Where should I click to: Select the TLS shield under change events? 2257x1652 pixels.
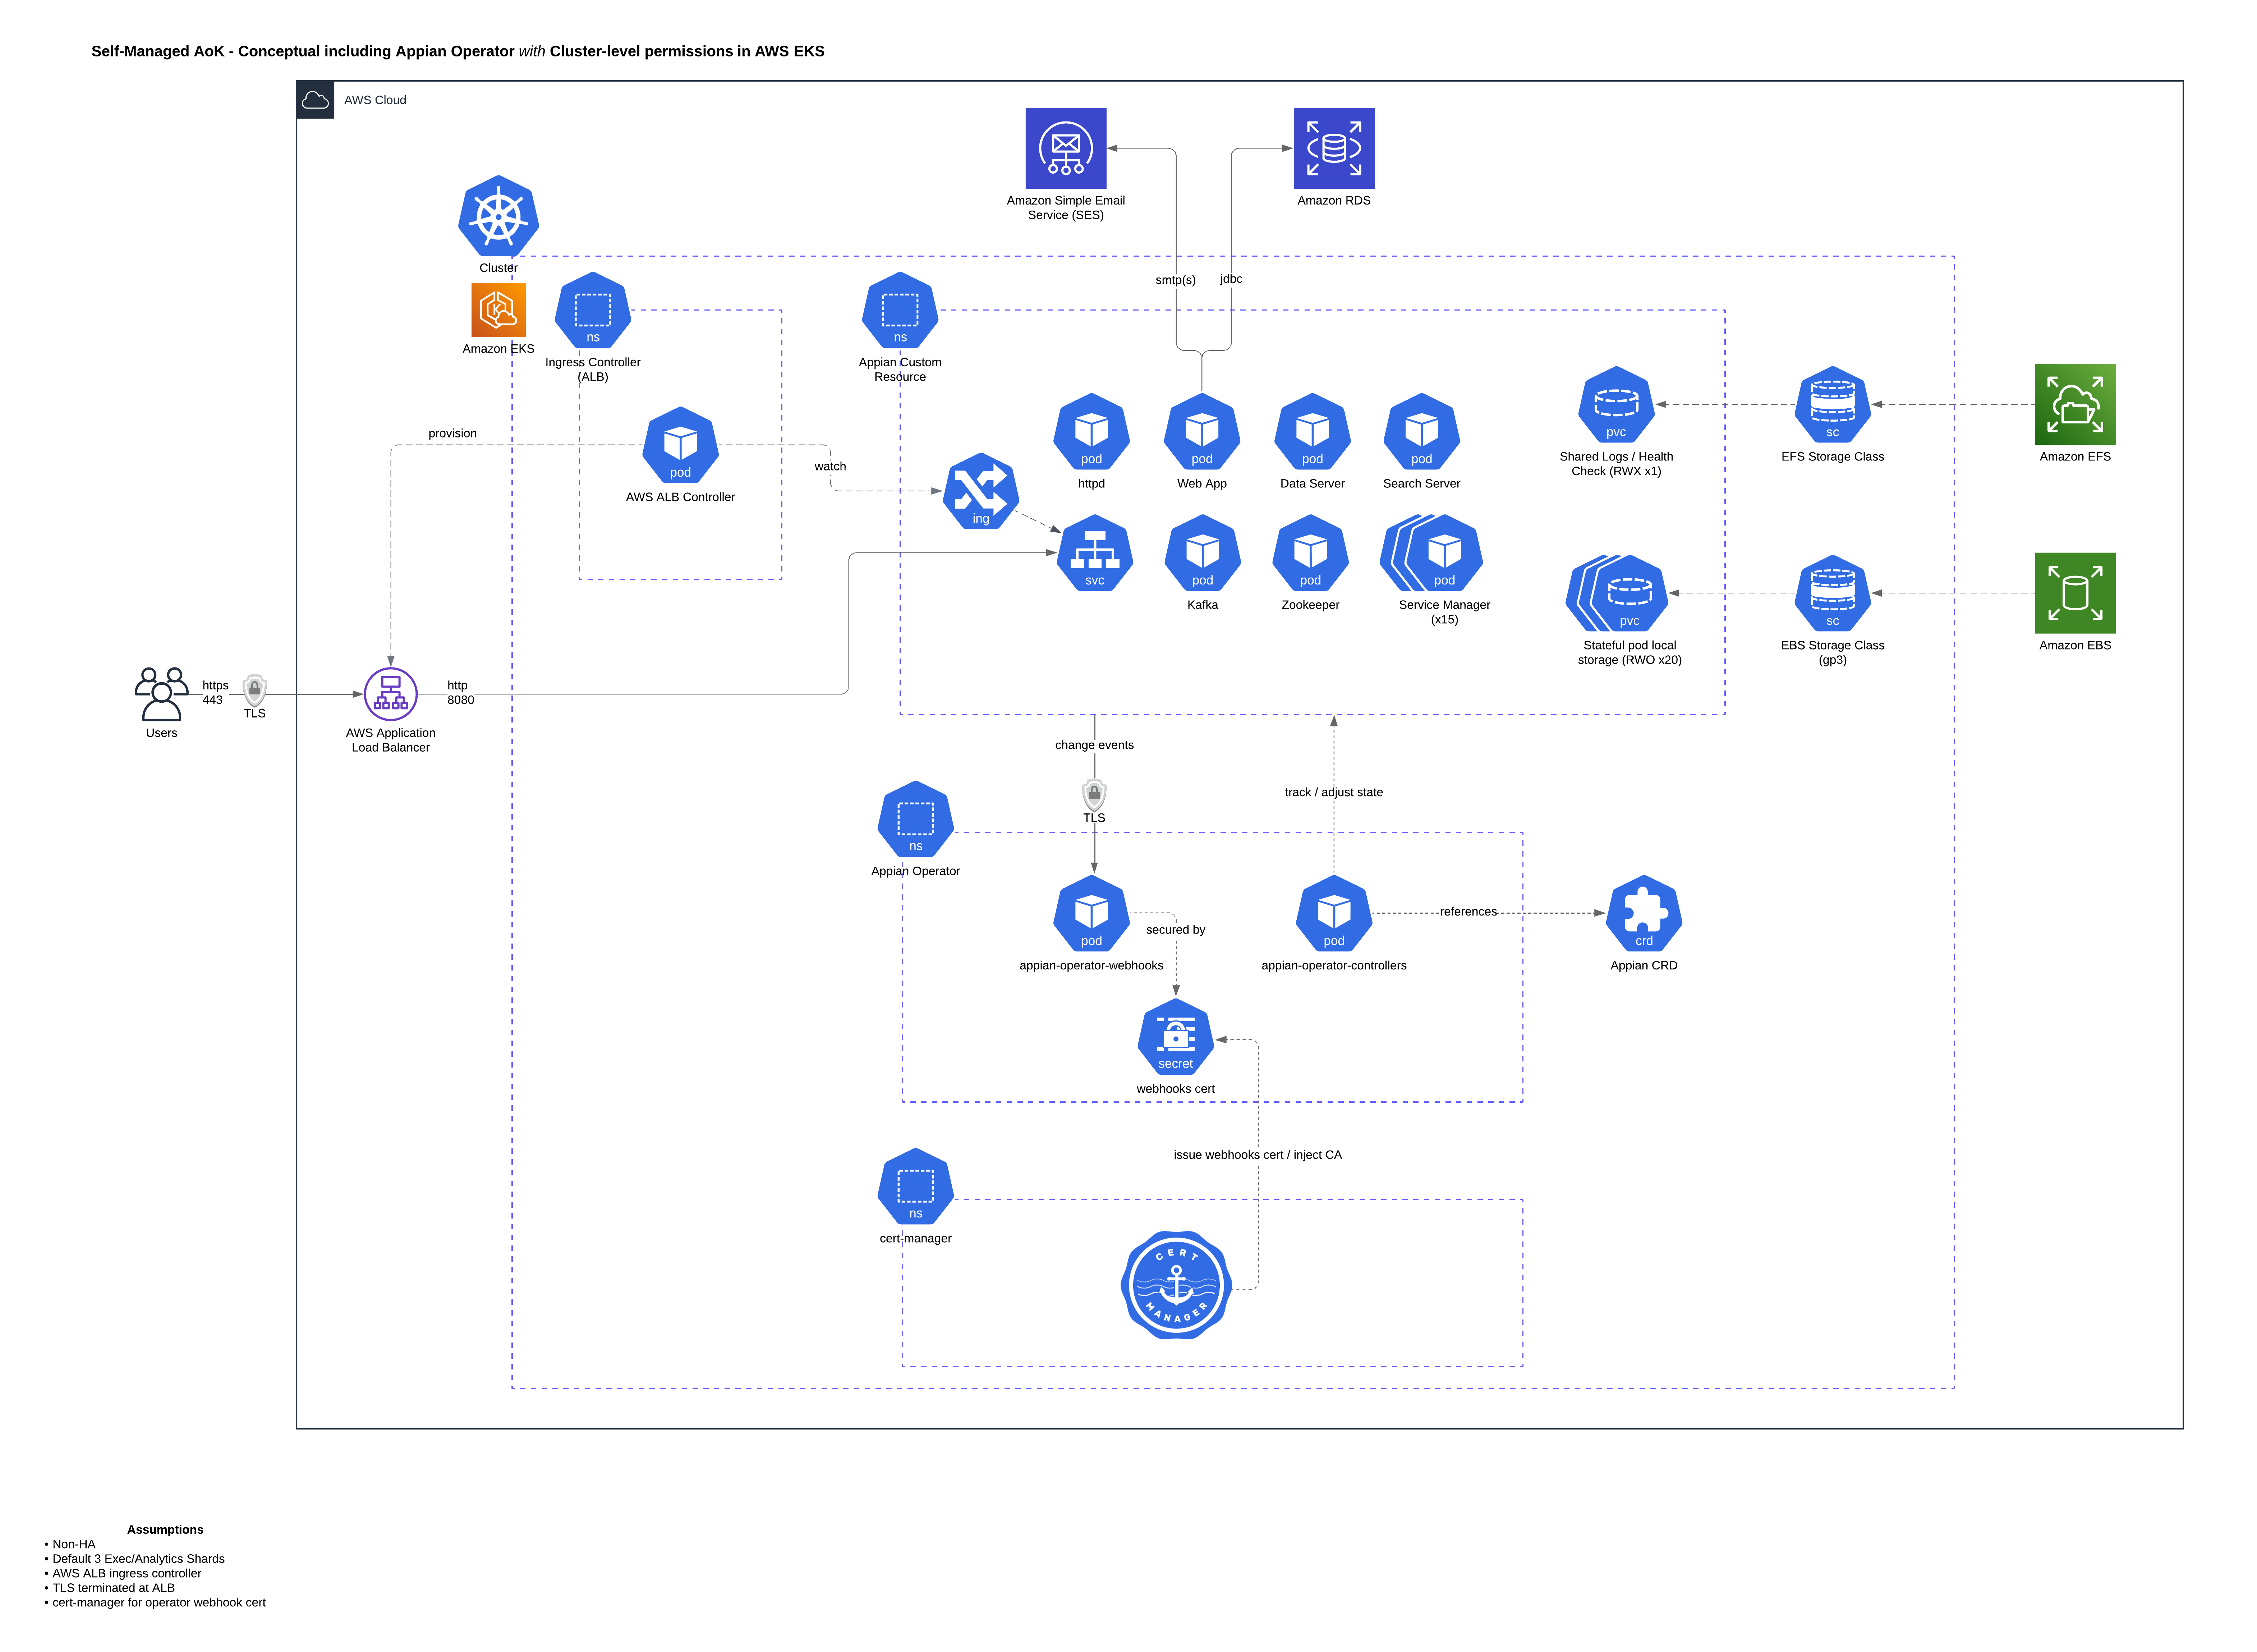[1094, 795]
